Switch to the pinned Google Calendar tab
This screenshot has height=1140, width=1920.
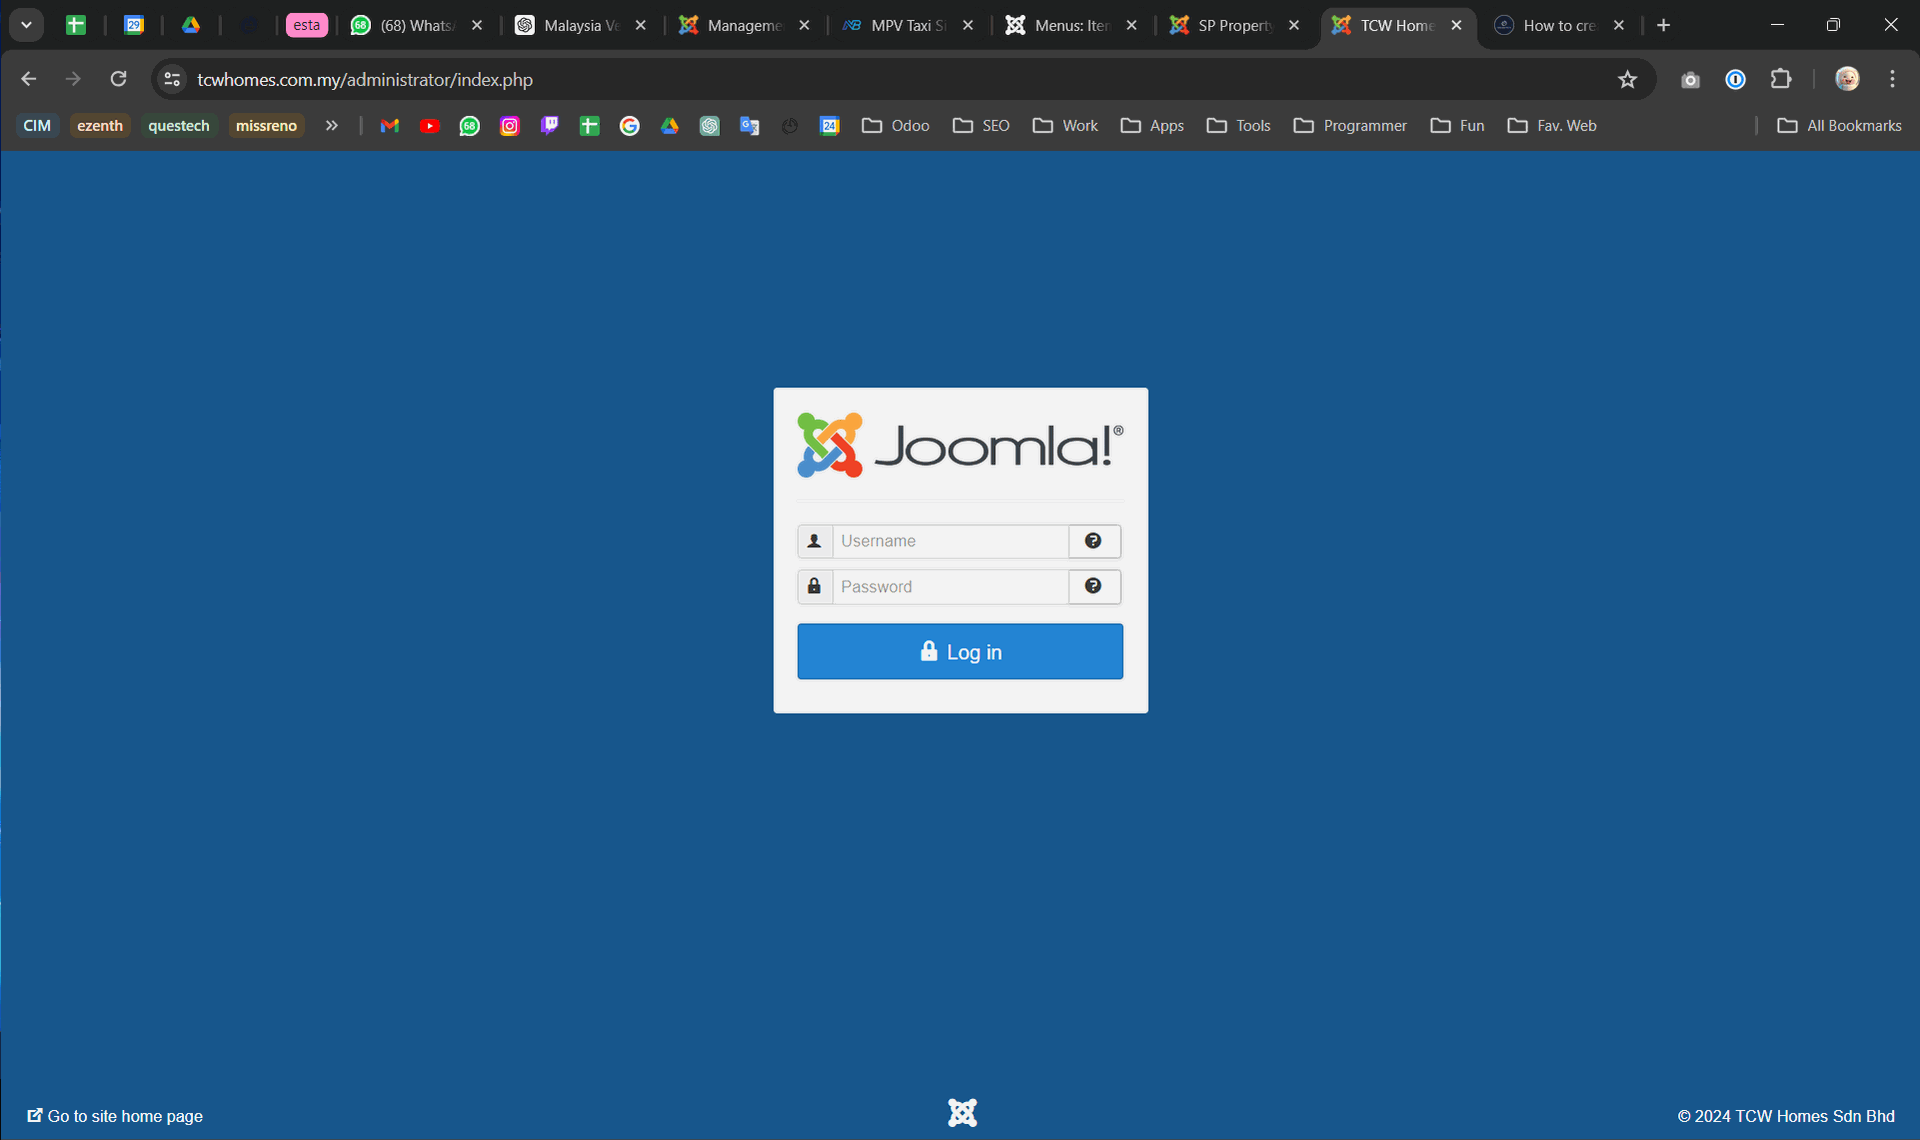tap(134, 25)
